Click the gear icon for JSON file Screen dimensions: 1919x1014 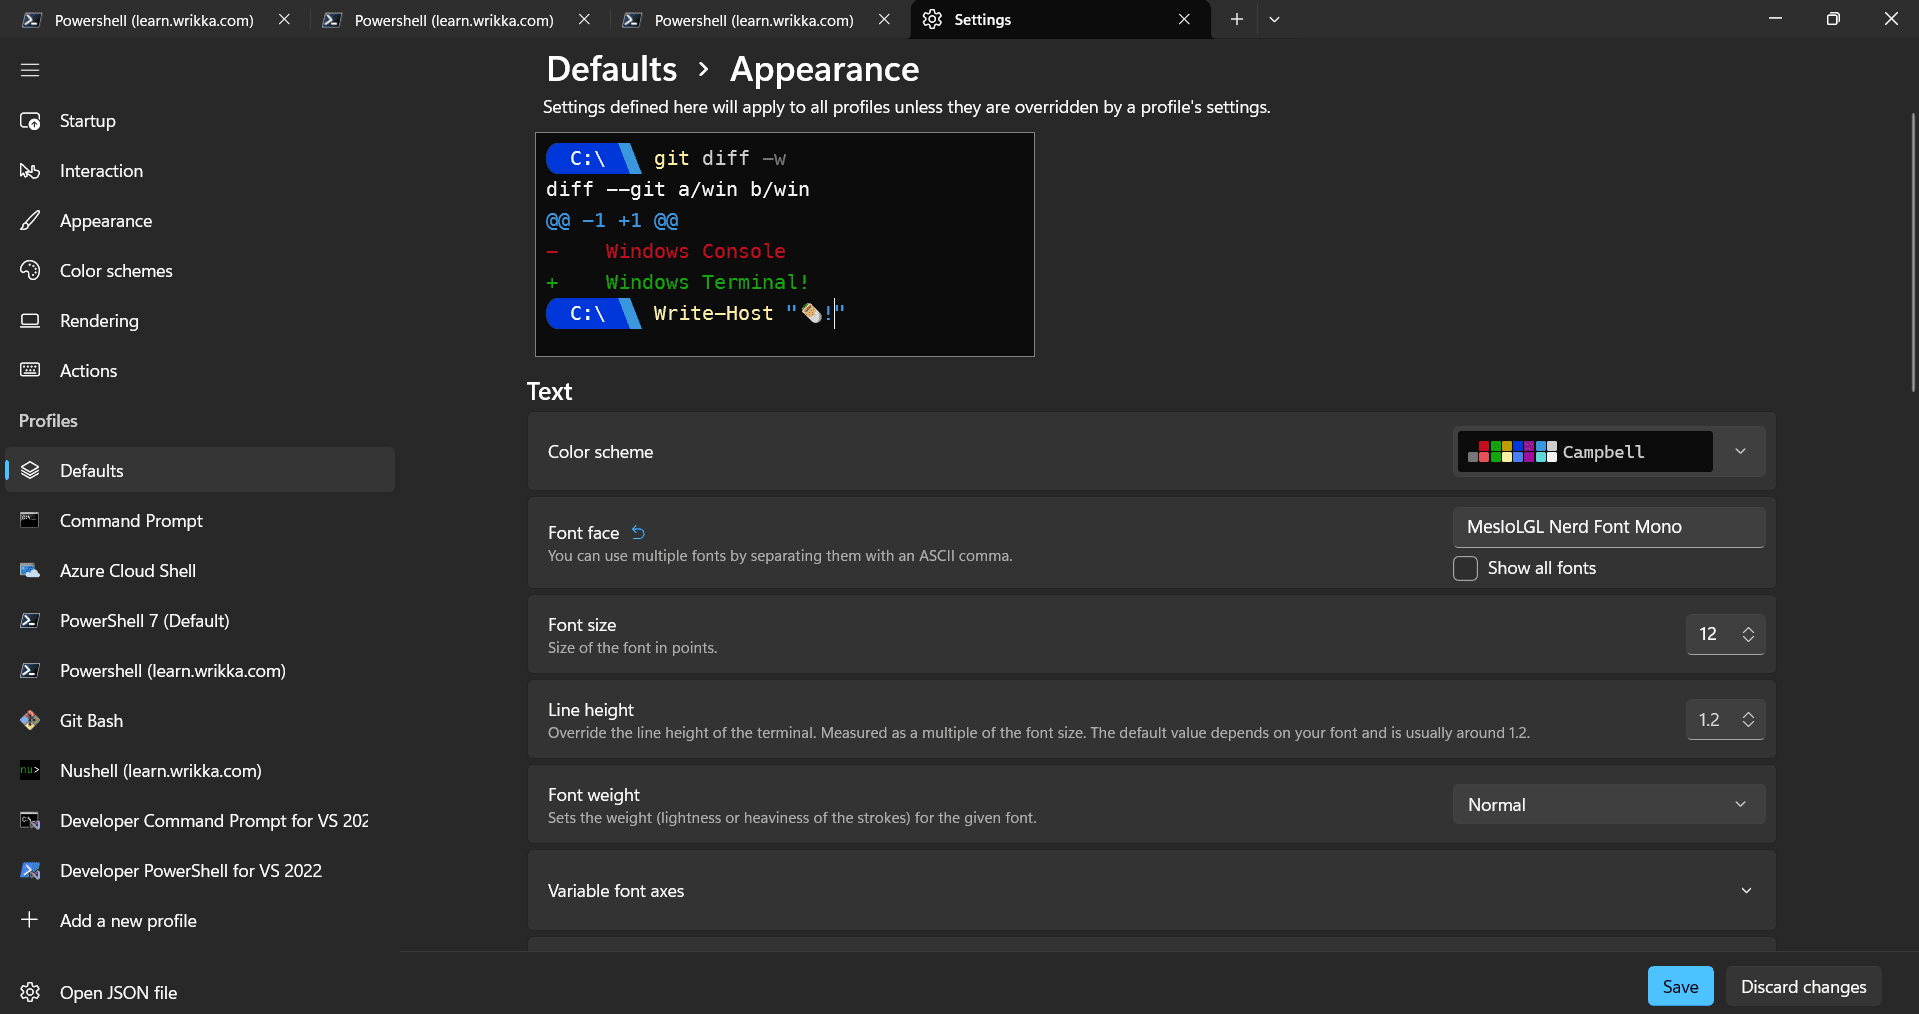point(30,992)
